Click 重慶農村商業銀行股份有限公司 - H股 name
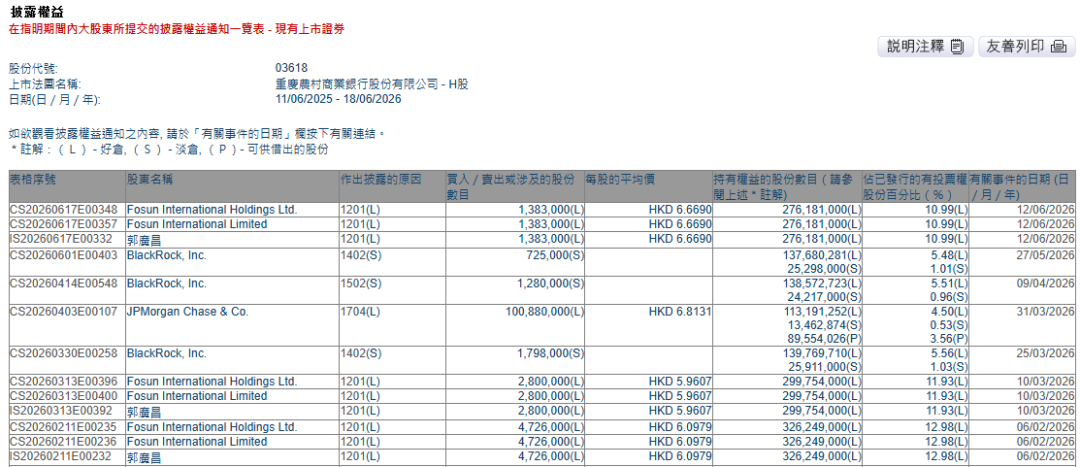The image size is (1080, 467). click(x=371, y=84)
